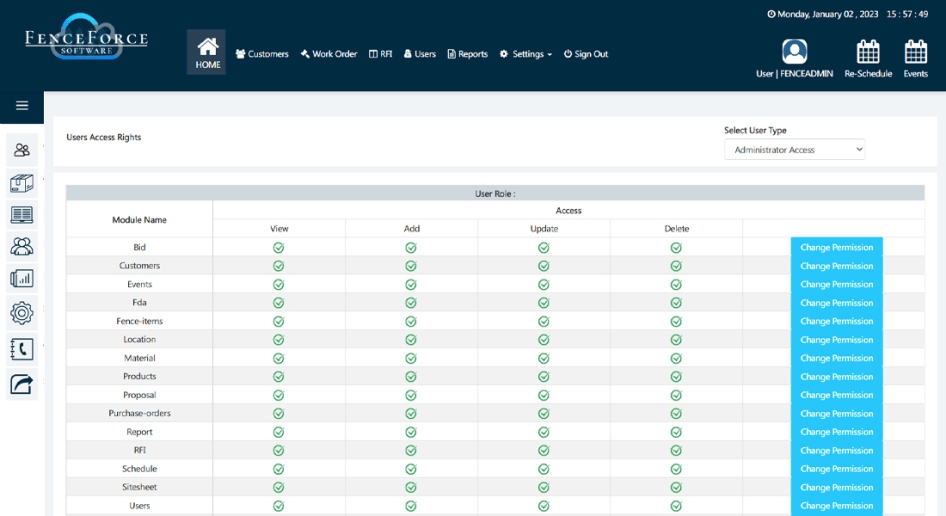Click Sign Out in the navigation bar
The width and height of the screenshot is (946, 516).
point(586,54)
